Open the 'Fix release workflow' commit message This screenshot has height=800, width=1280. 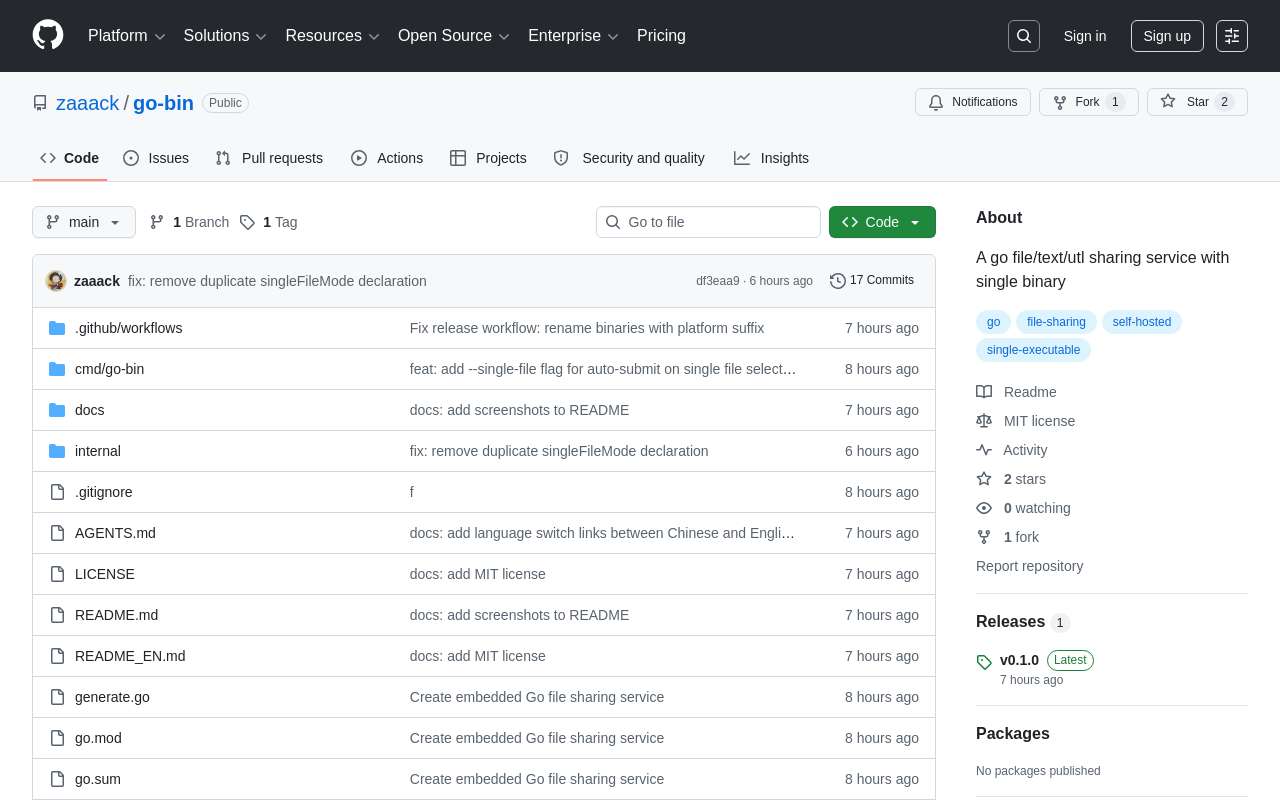coord(587,328)
